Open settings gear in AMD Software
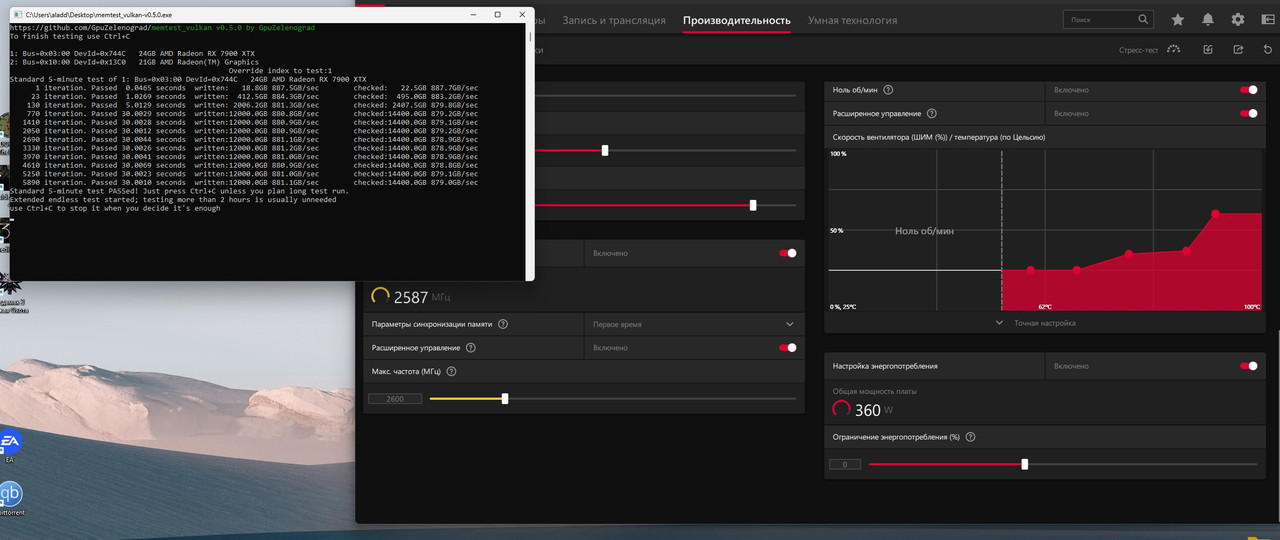1280x540 pixels. click(1238, 20)
